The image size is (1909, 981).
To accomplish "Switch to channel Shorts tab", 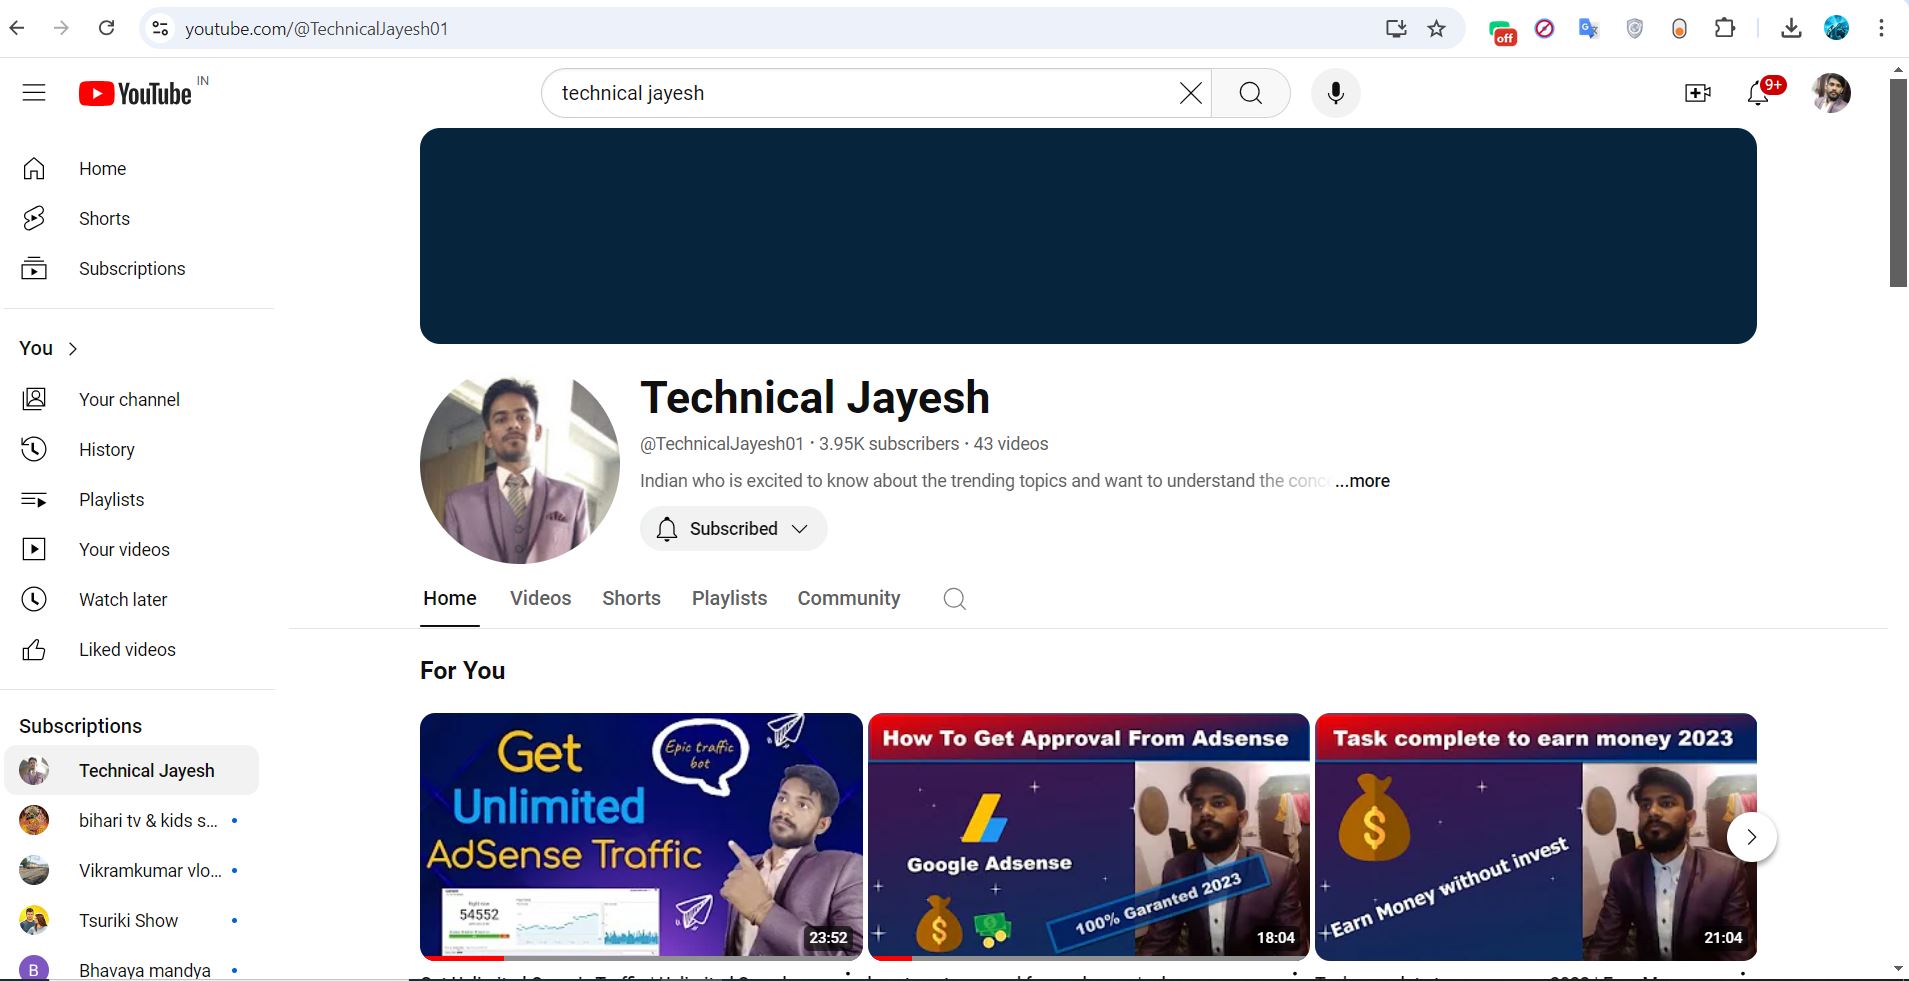I will [x=631, y=598].
